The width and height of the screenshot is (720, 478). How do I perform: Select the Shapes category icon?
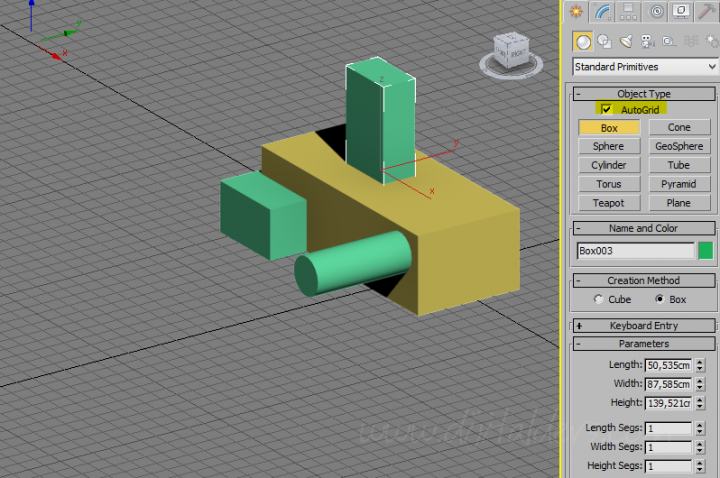point(604,41)
